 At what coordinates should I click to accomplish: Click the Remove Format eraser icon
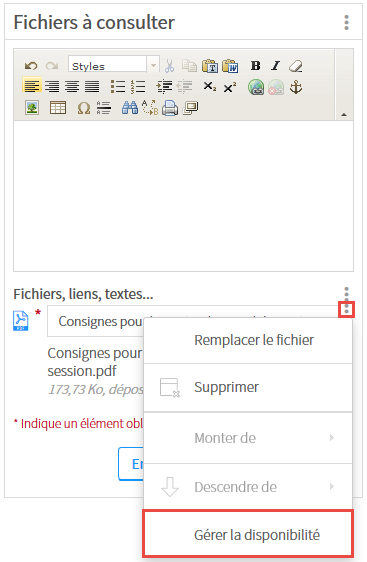[x=296, y=66]
